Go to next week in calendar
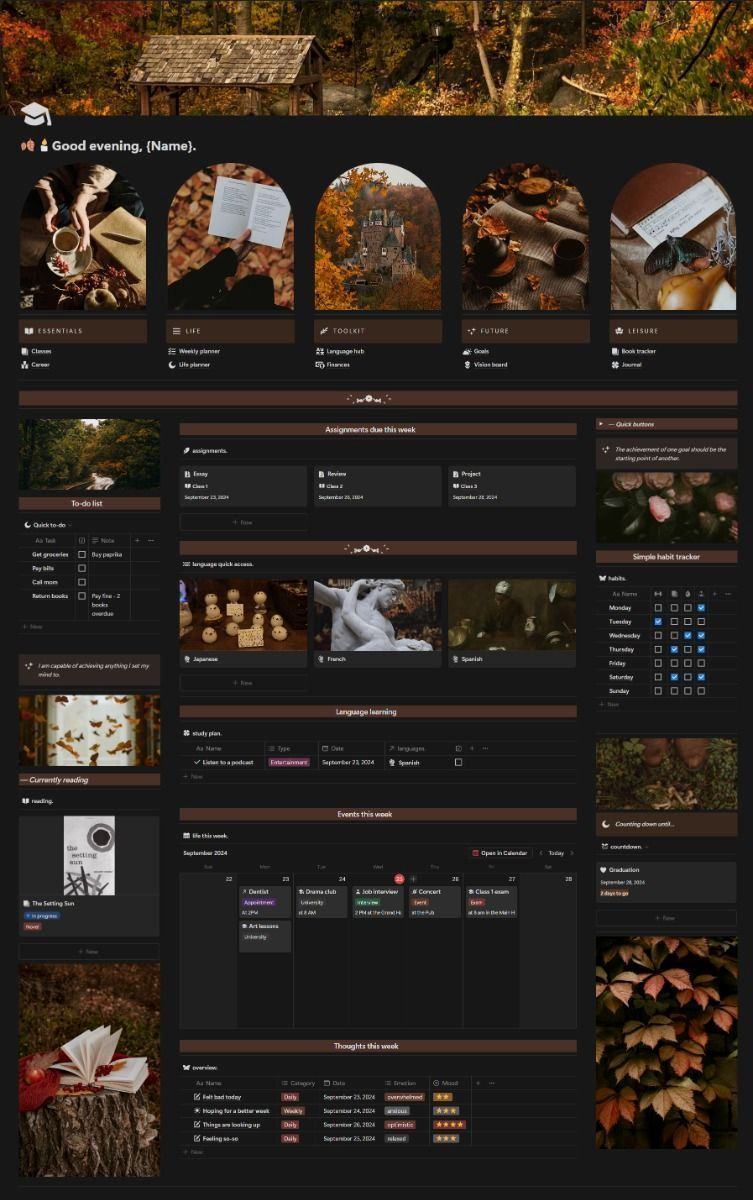 [x=570, y=853]
